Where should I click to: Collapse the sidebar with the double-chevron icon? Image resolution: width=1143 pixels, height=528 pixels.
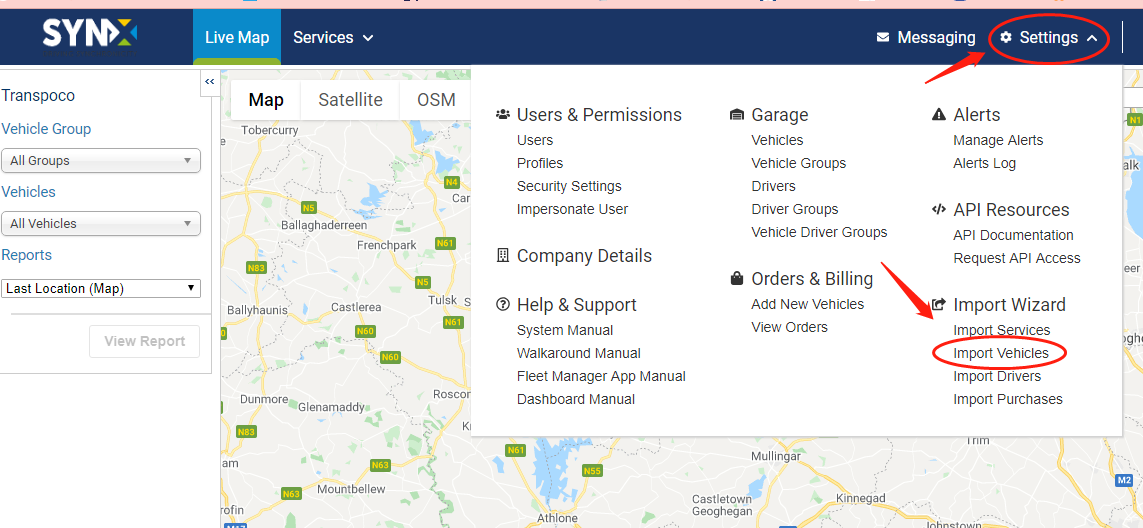(210, 82)
